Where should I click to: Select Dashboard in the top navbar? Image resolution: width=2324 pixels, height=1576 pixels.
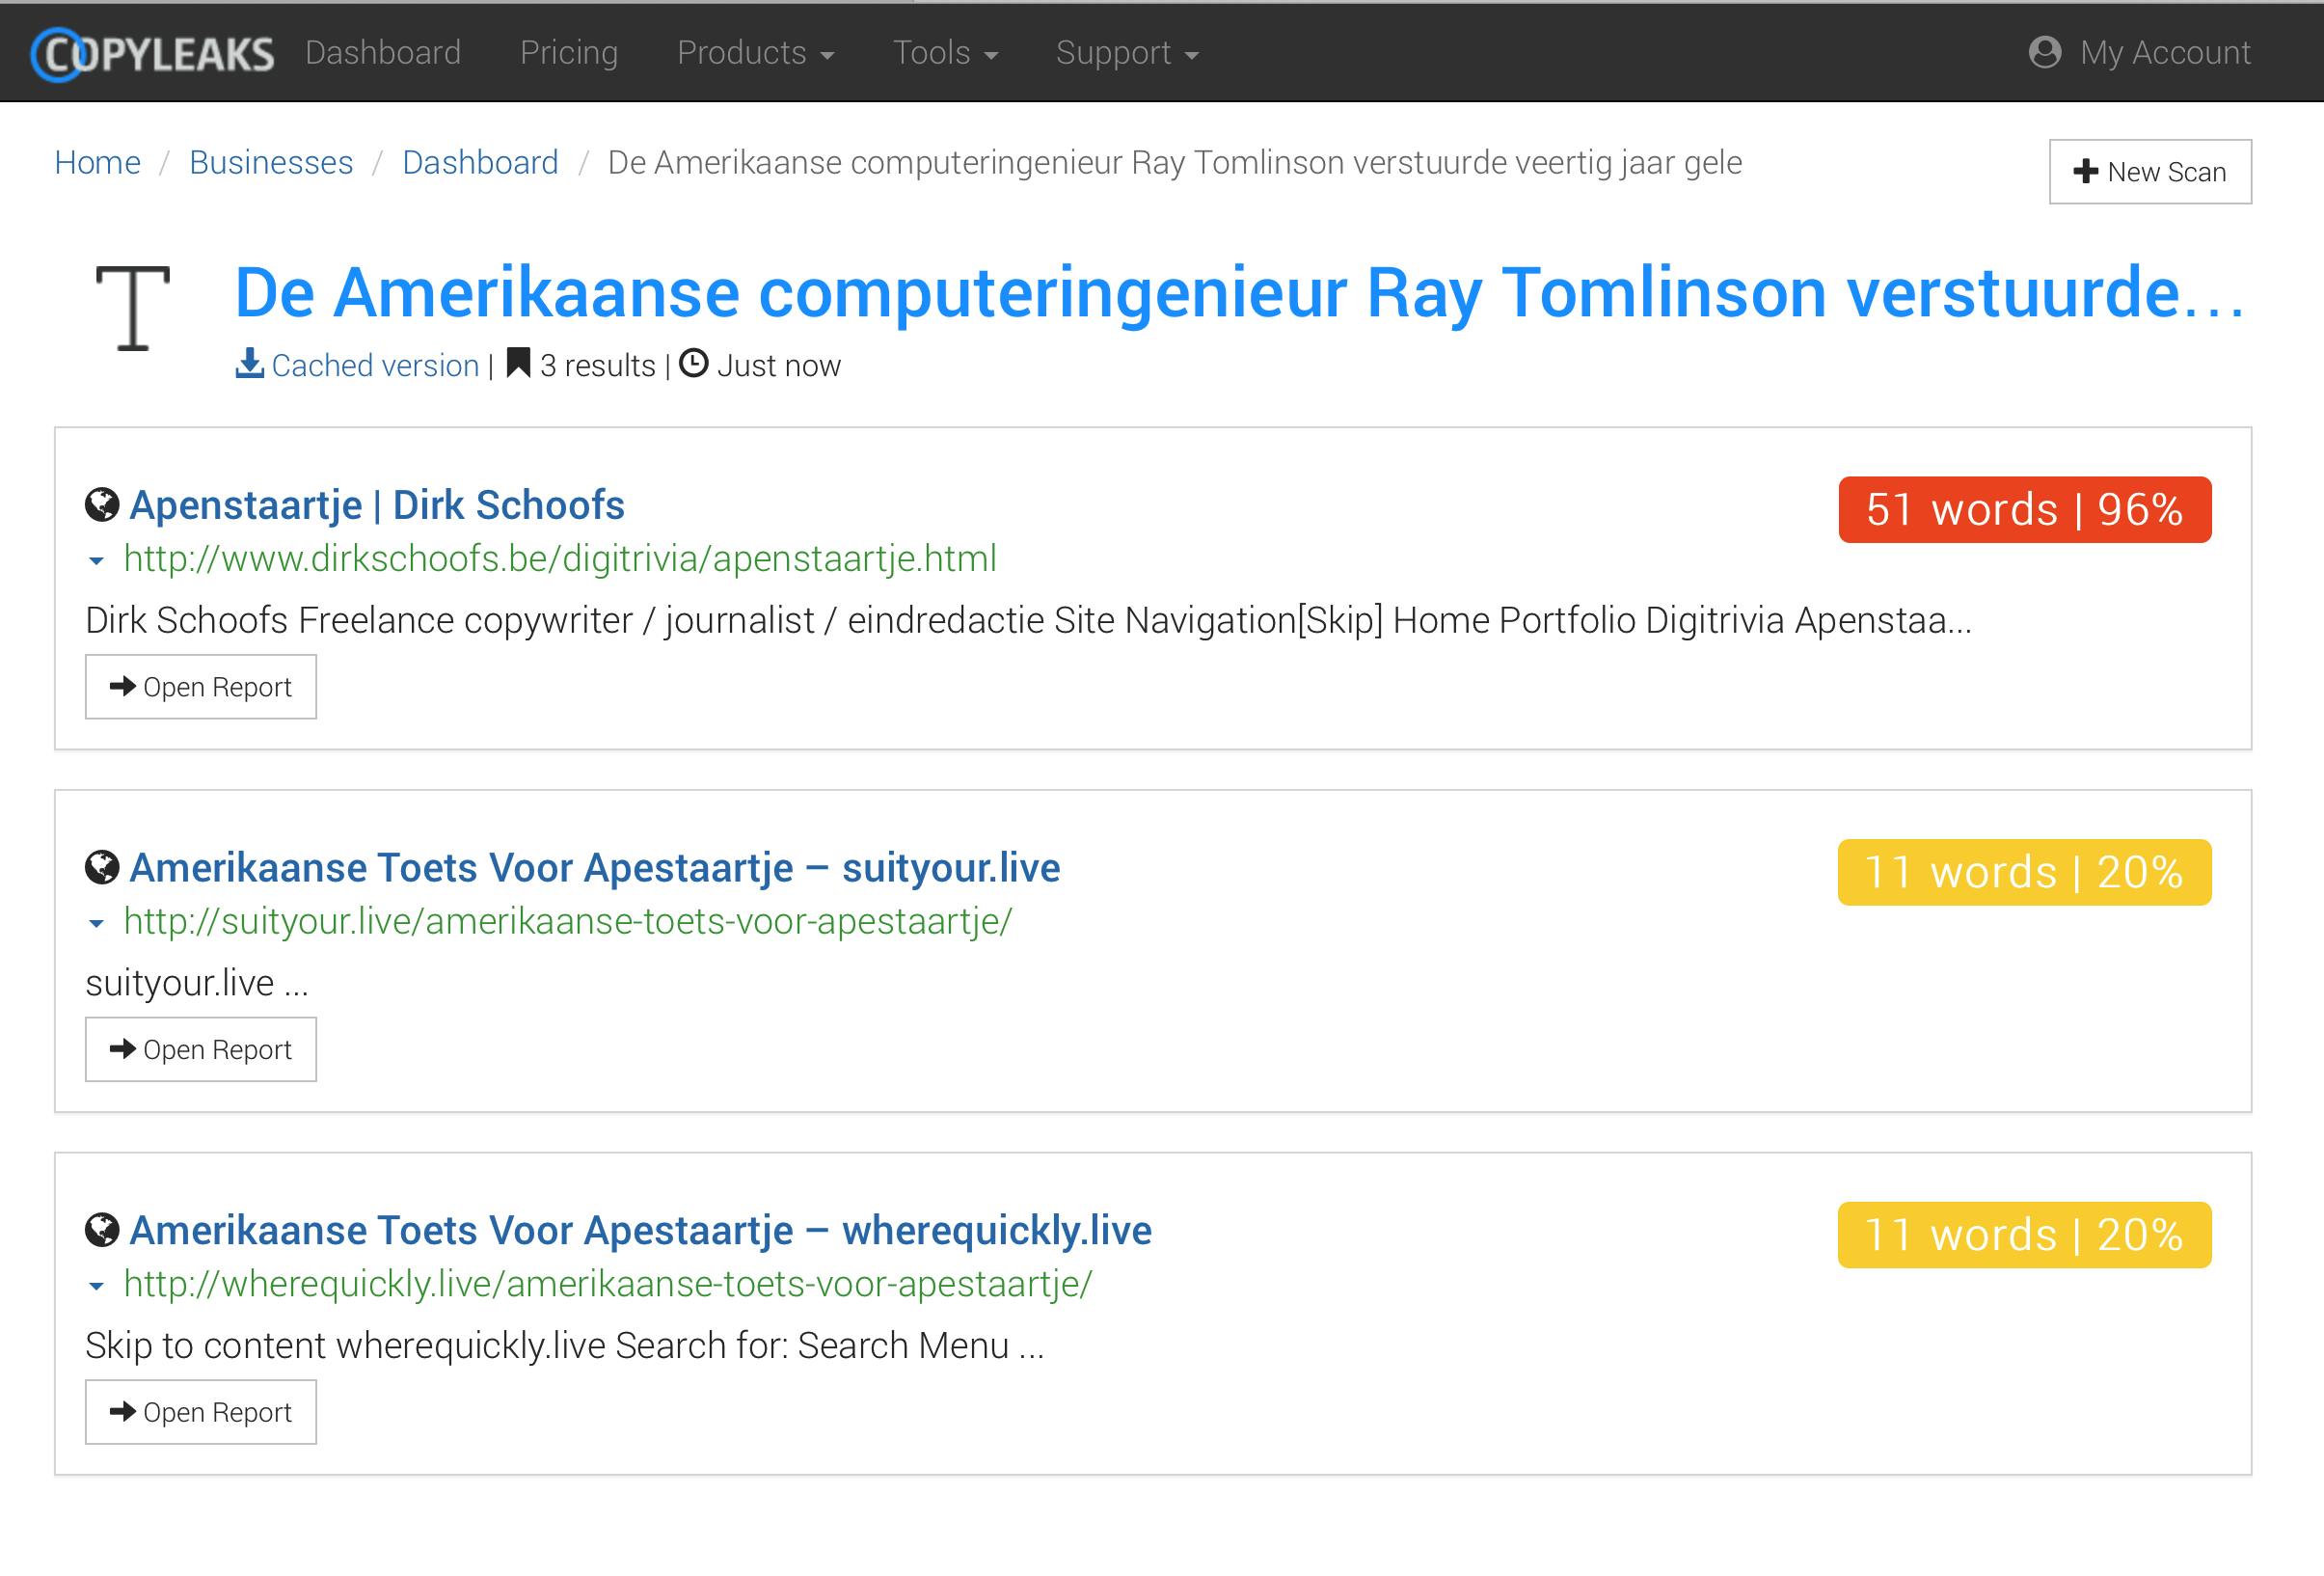click(383, 53)
